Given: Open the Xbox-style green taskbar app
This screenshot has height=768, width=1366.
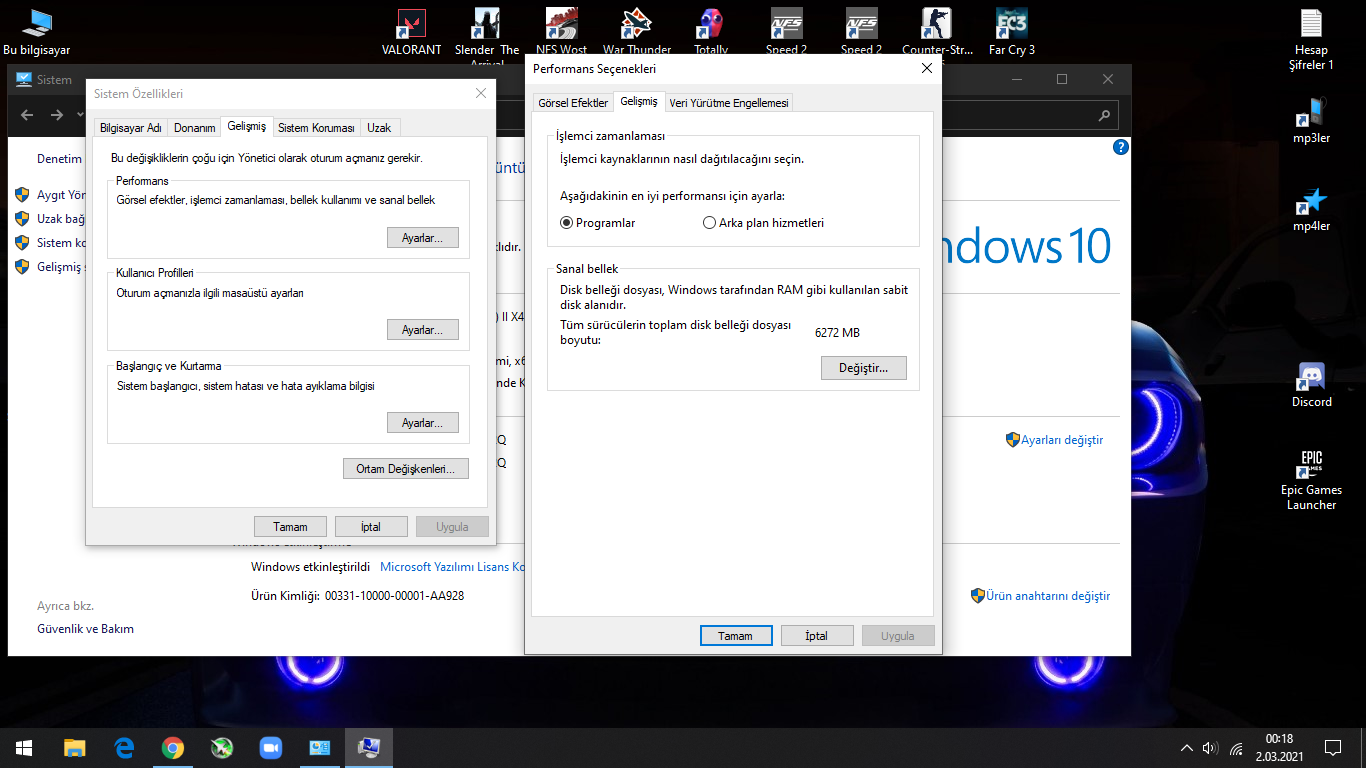Looking at the screenshot, I should pos(222,747).
